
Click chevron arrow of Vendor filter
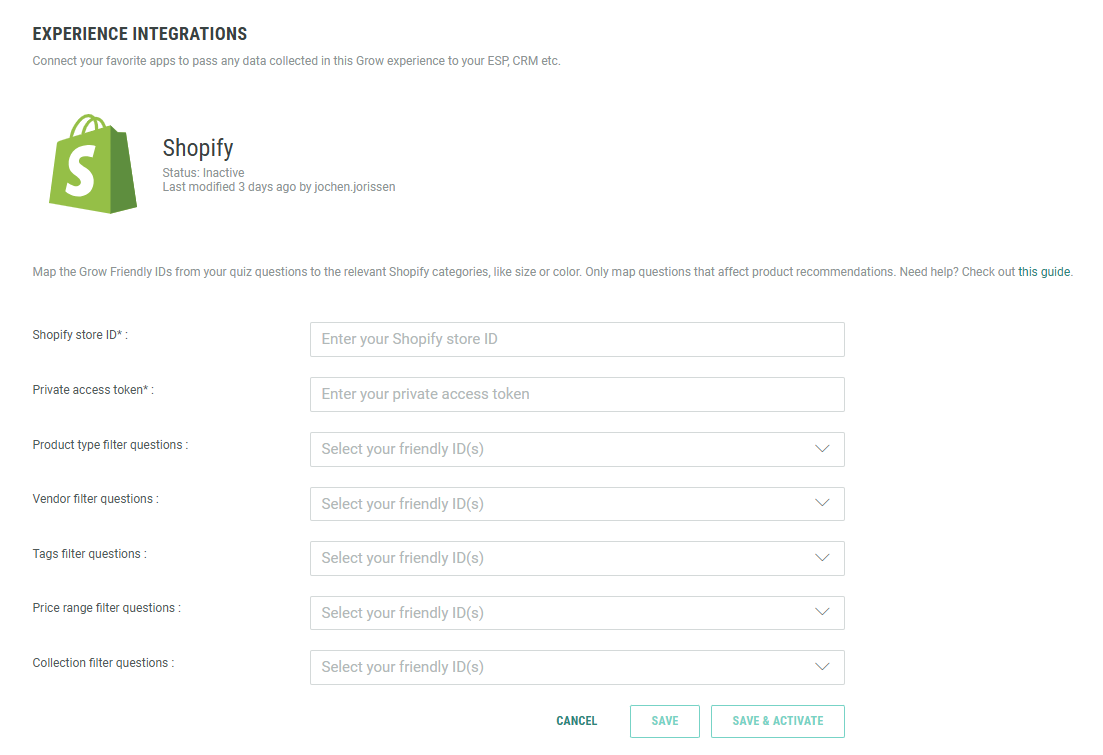[x=822, y=504]
